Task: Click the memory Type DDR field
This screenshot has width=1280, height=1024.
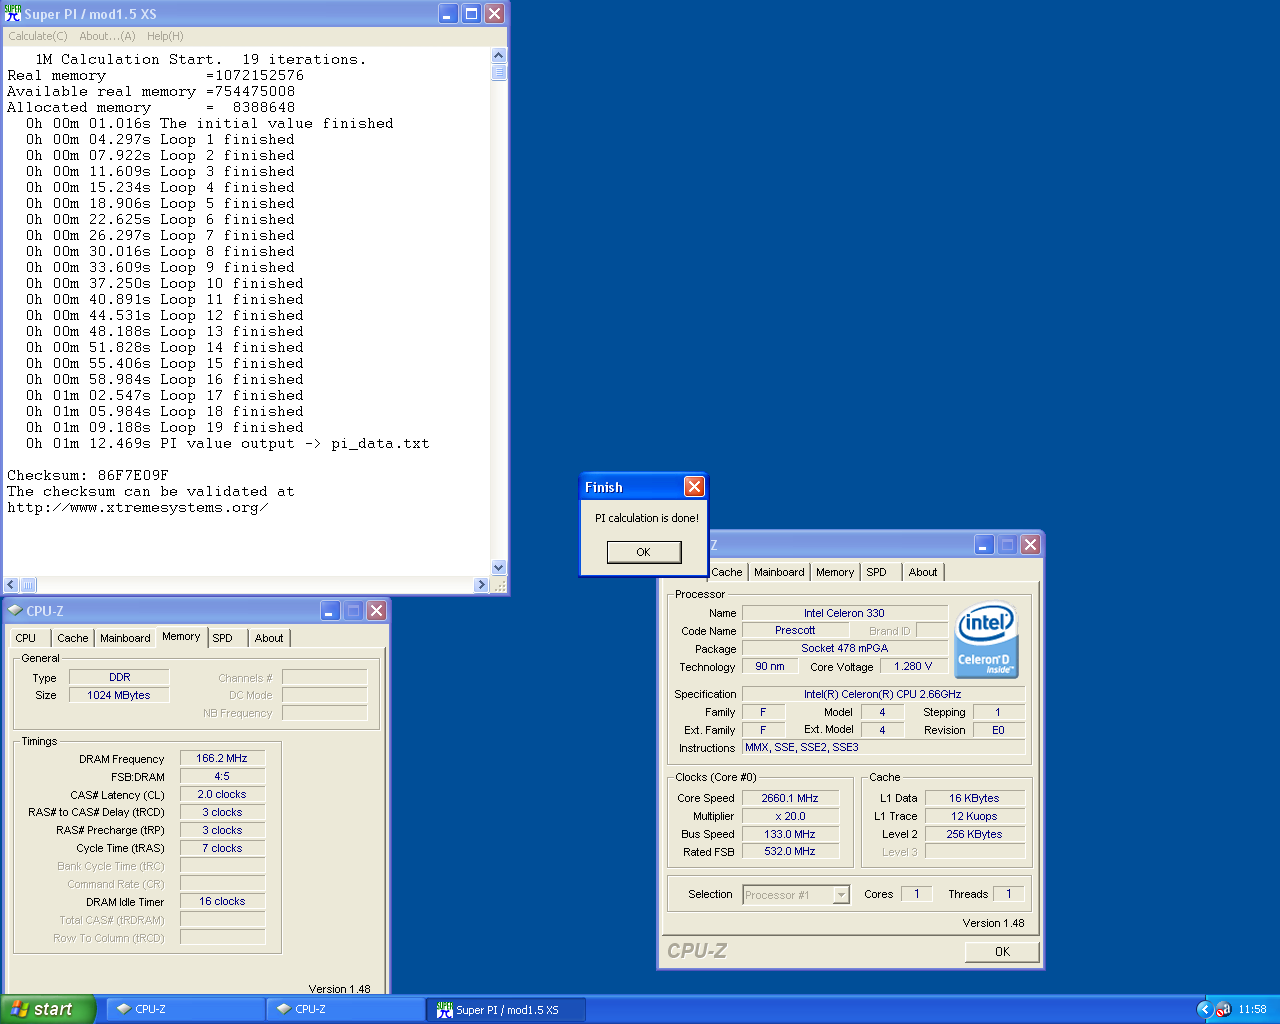Action: coord(119,677)
